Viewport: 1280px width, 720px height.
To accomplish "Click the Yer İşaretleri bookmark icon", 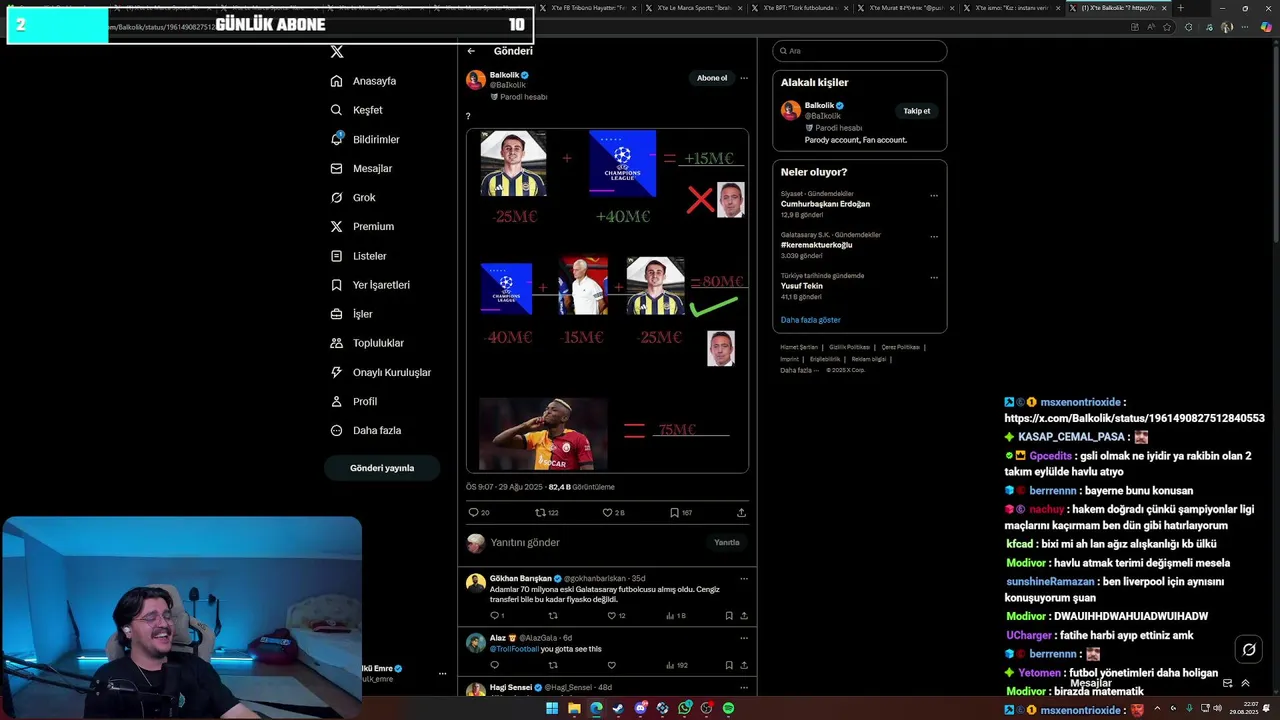I will coord(337,285).
